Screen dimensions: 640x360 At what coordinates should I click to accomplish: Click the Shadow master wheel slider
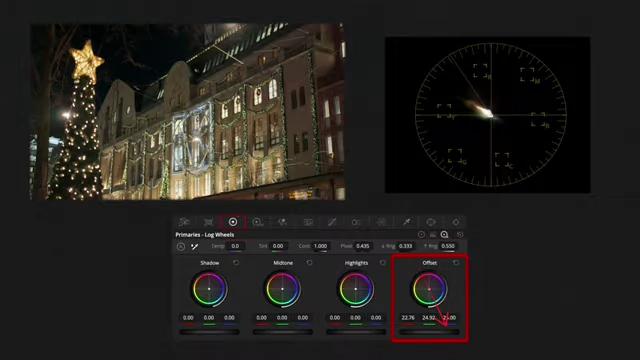click(x=209, y=332)
